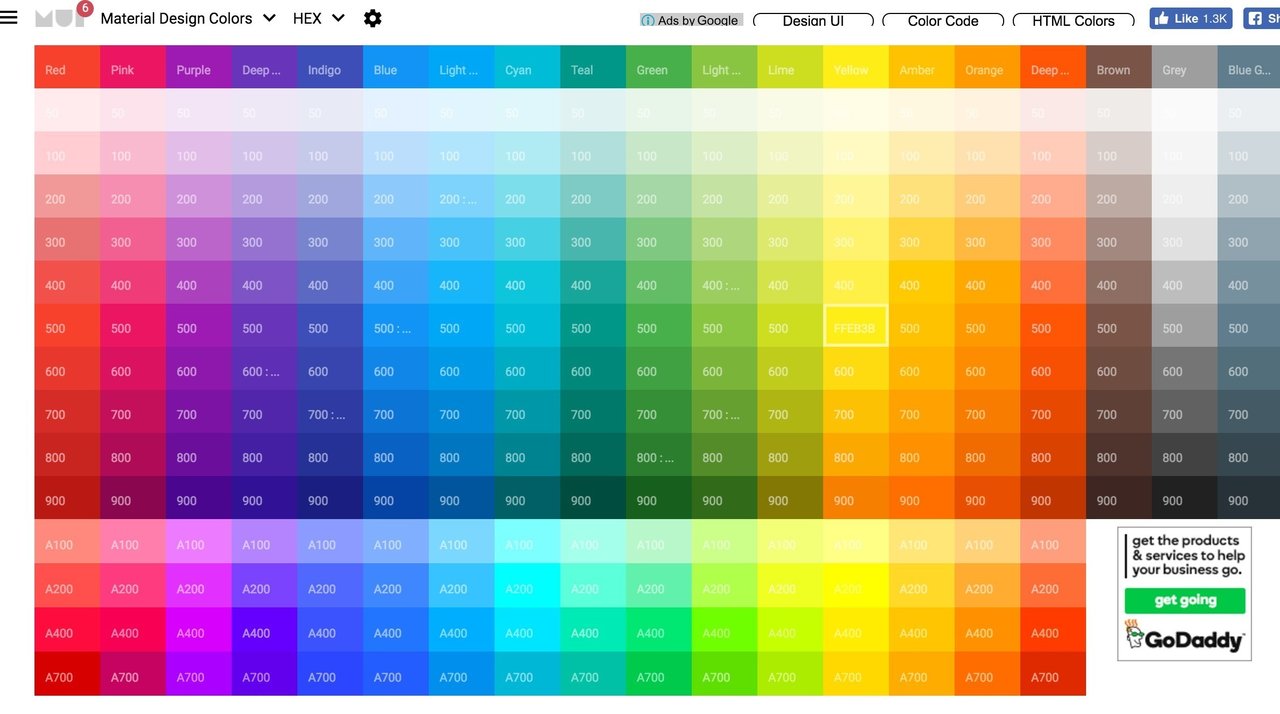Select the Deep Orange A700 swatch
Viewport: 1280px width, 714px height.
[x=1052, y=676]
